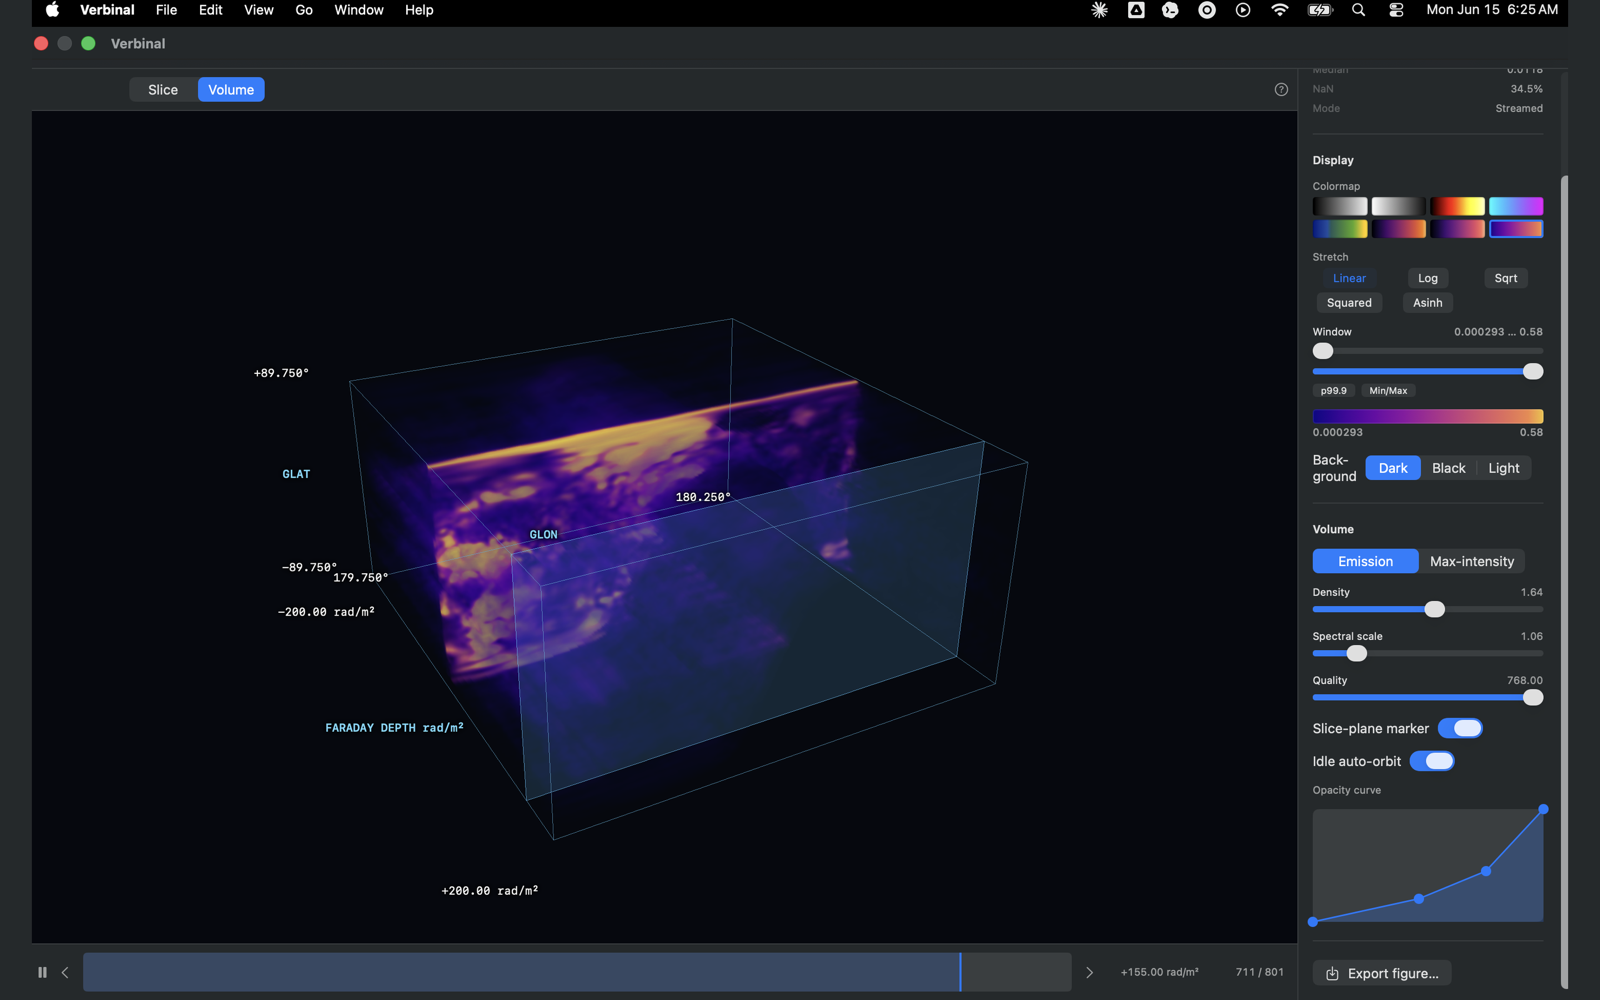Click the 711 / 801 channel counter
This screenshot has width=1600, height=1000.
tap(1259, 972)
